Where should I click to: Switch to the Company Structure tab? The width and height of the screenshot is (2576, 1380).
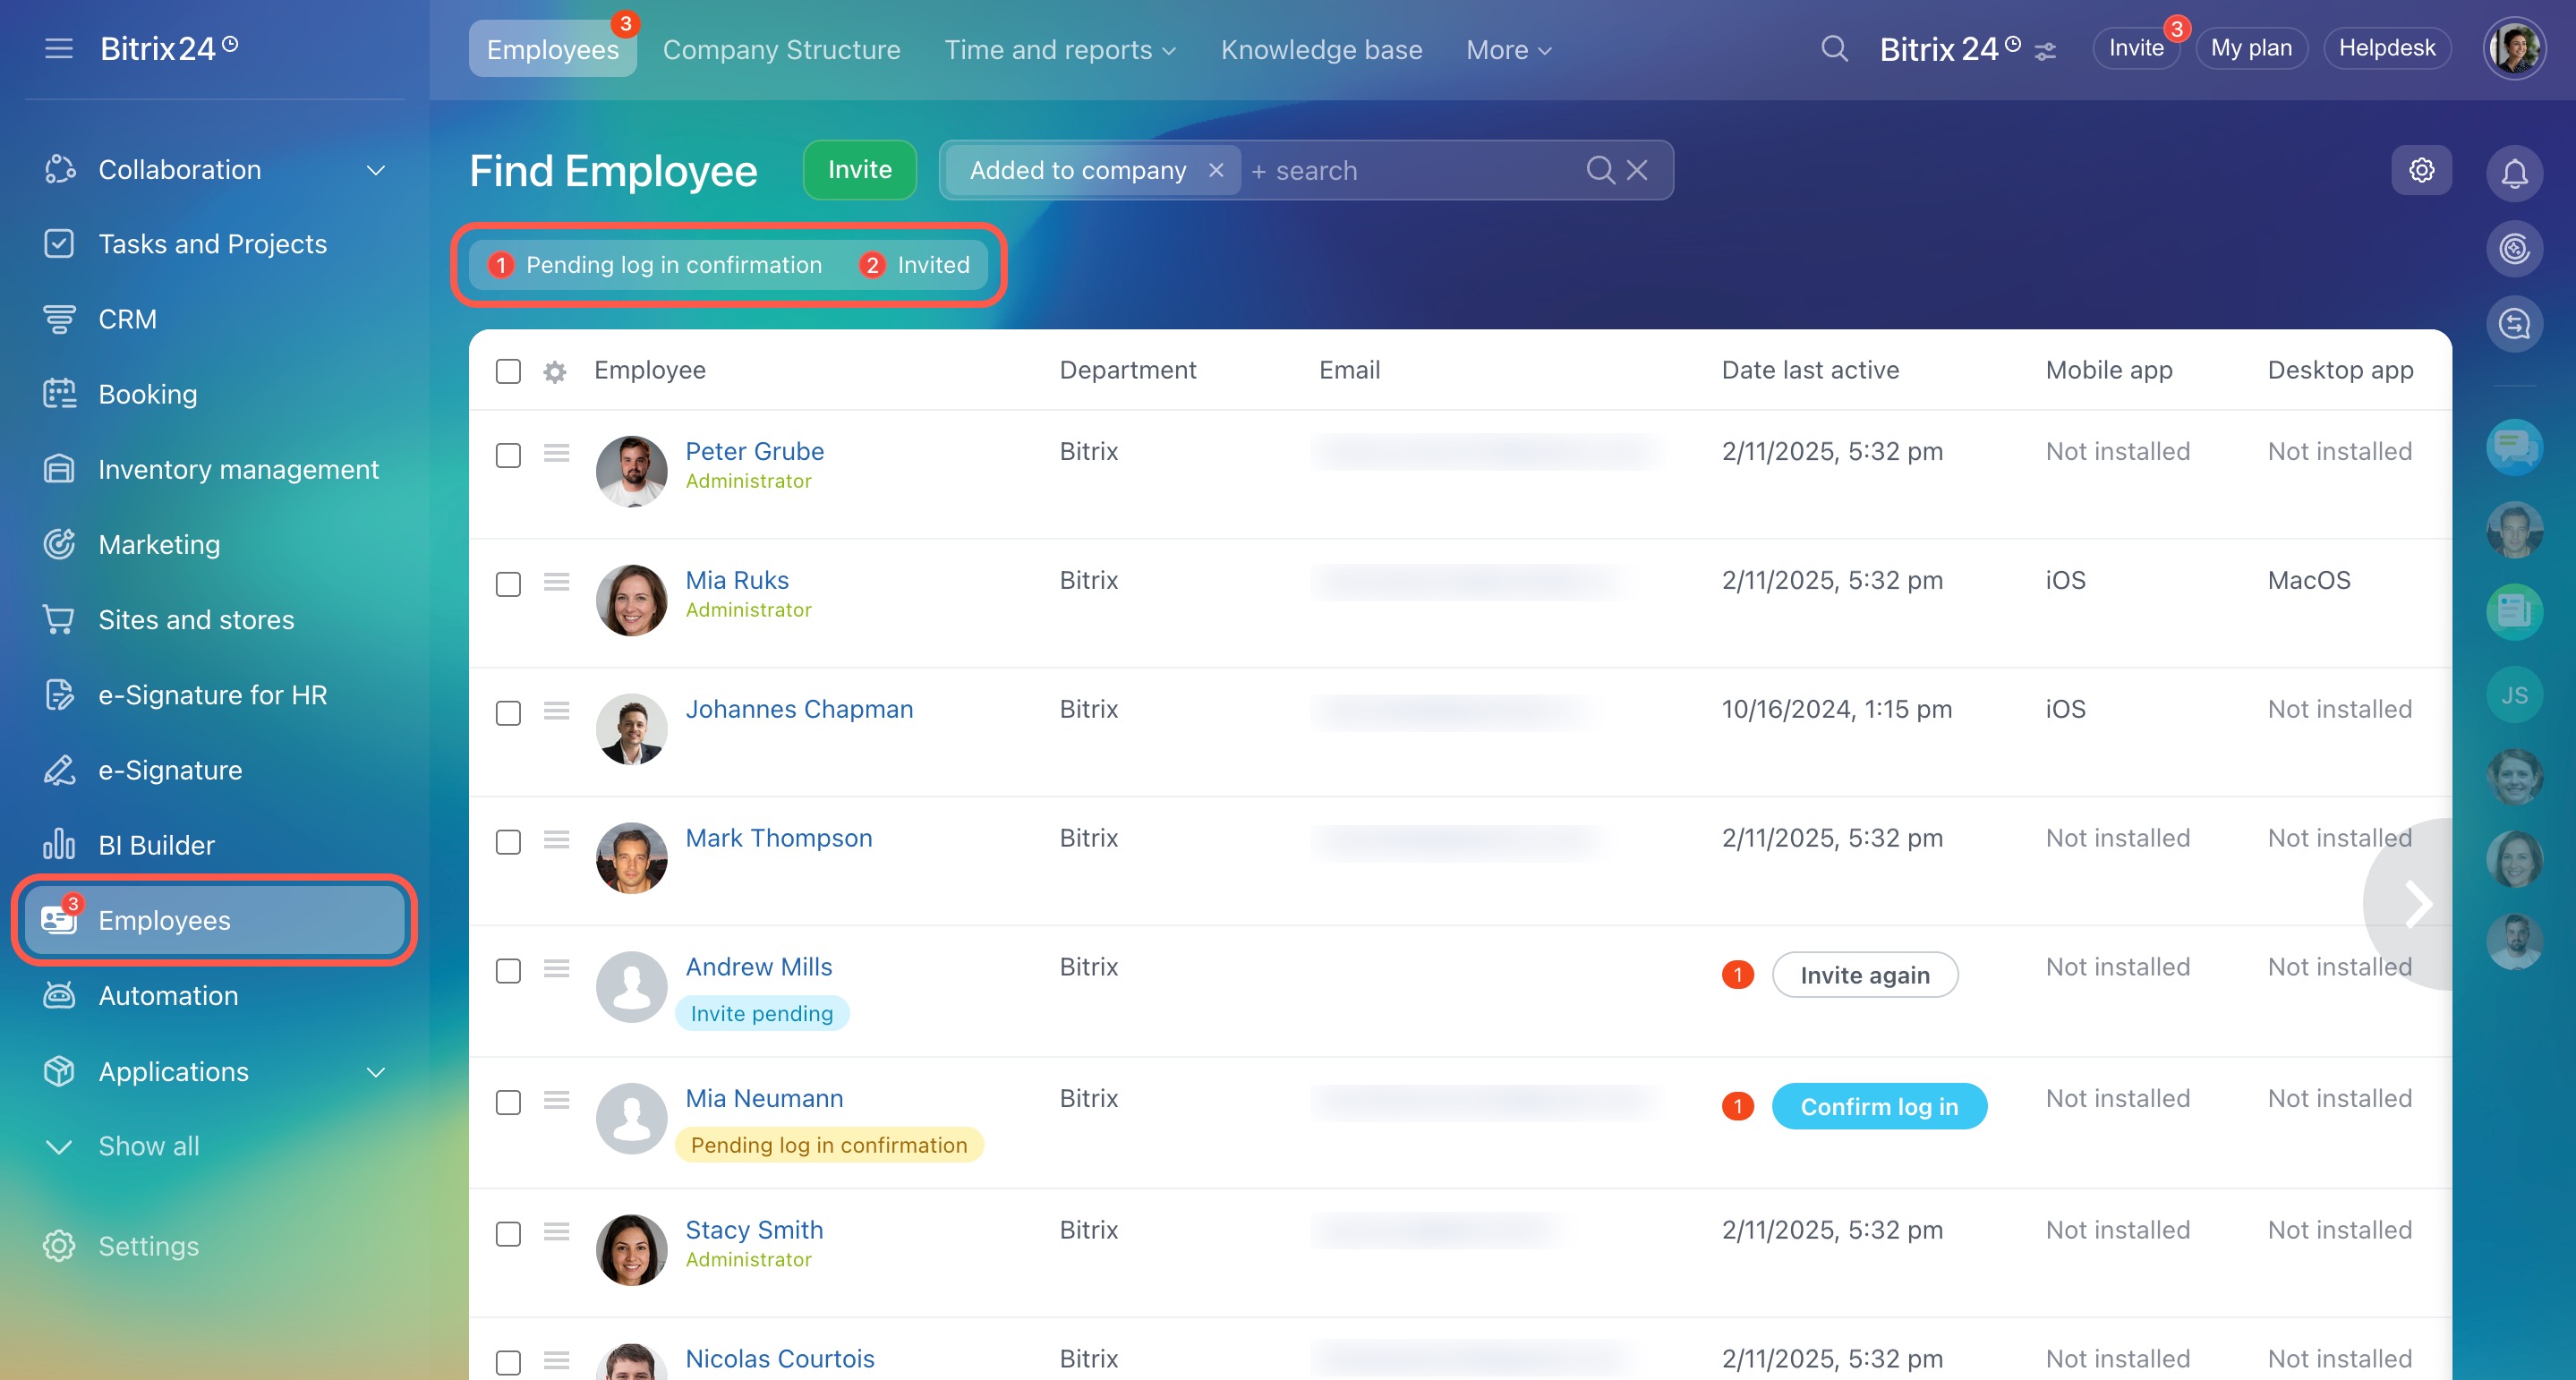781,50
